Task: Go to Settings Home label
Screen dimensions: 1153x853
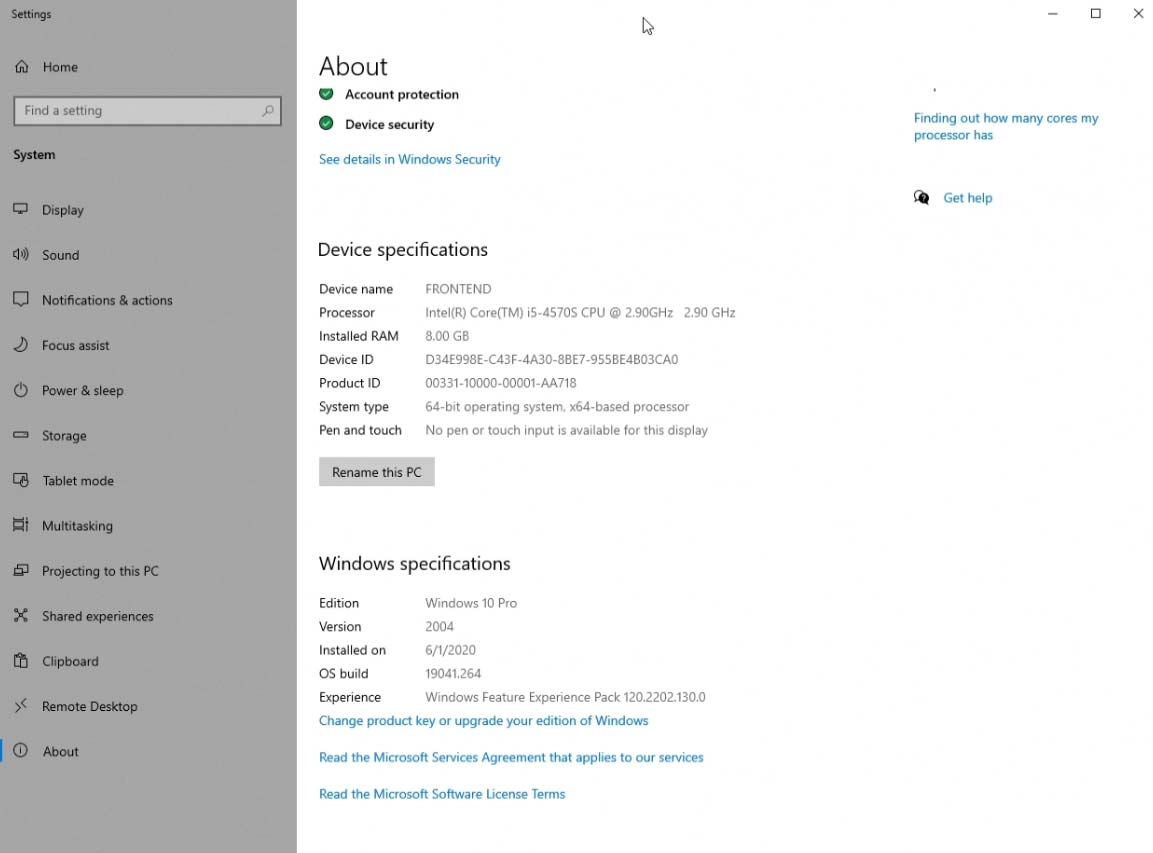Action: [x=60, y=67]
